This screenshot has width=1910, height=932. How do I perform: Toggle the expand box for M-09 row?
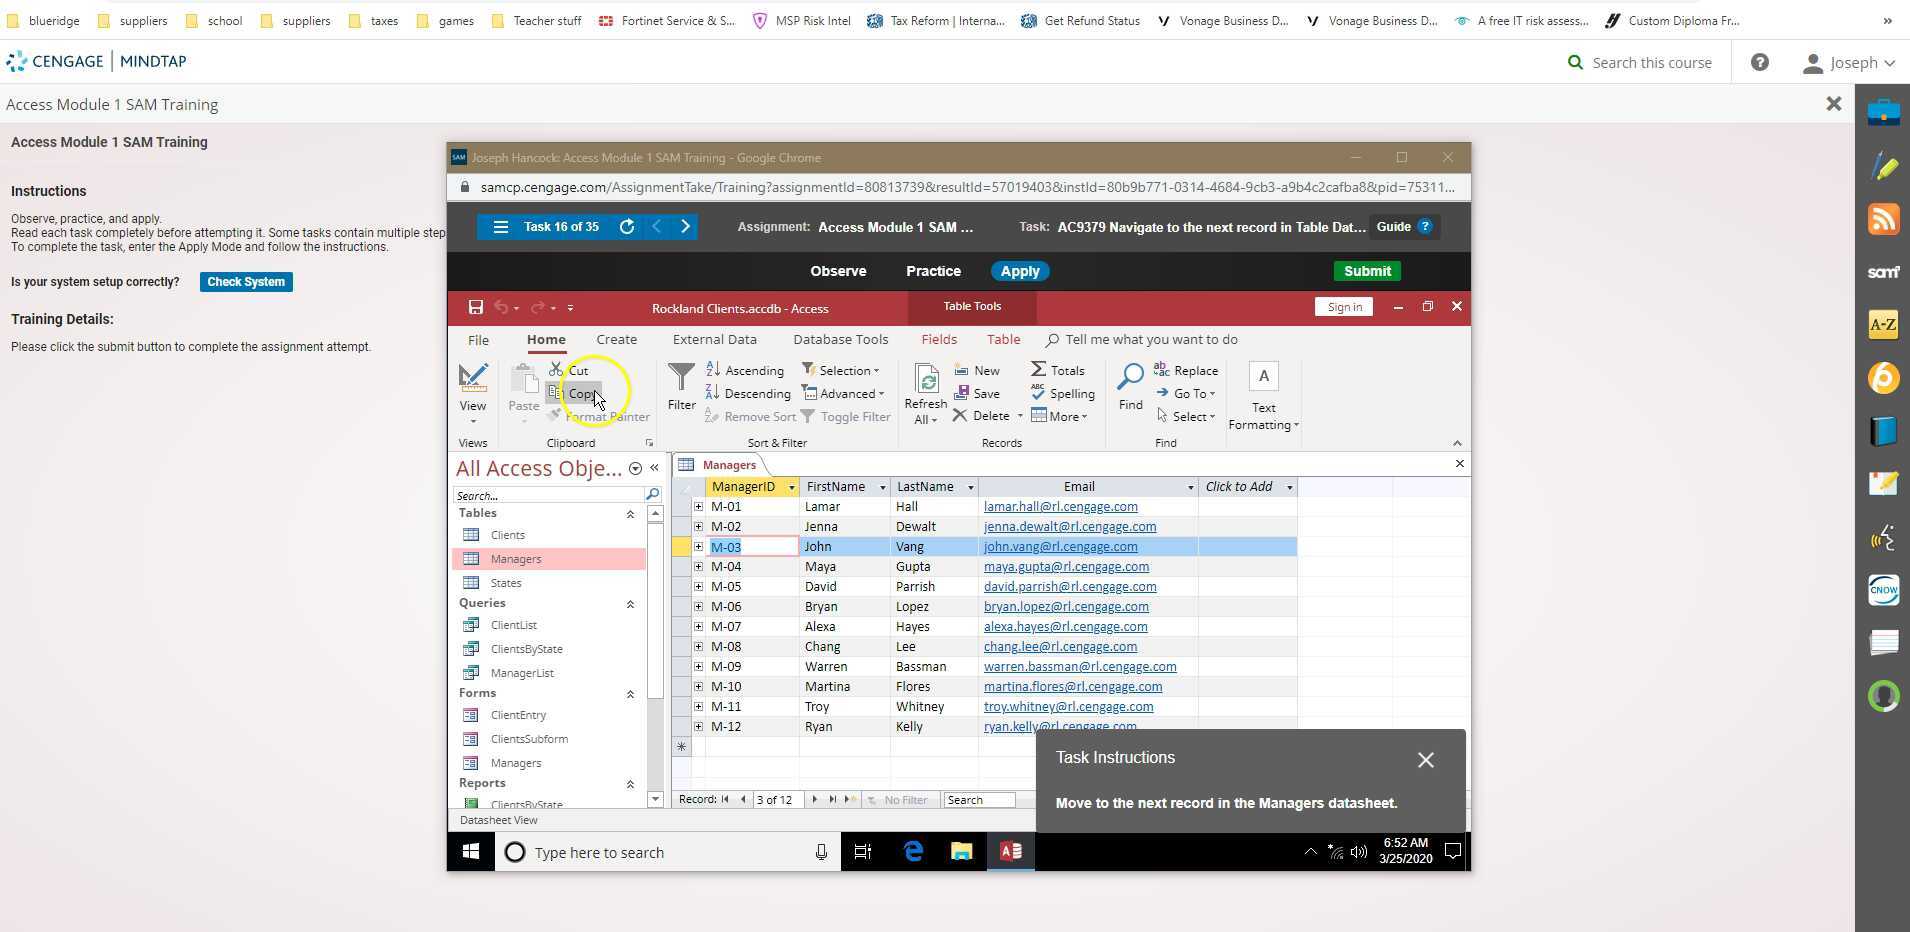[x=698, y=667]
